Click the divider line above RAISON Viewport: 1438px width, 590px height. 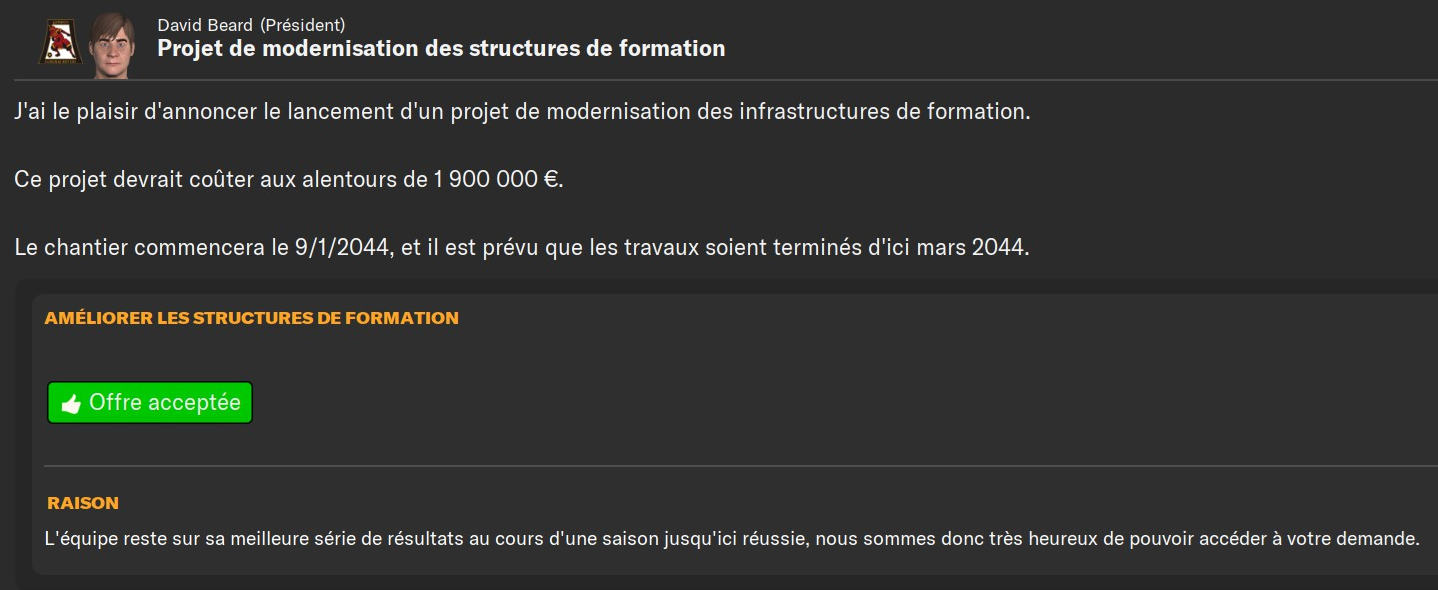pos(740,466)
